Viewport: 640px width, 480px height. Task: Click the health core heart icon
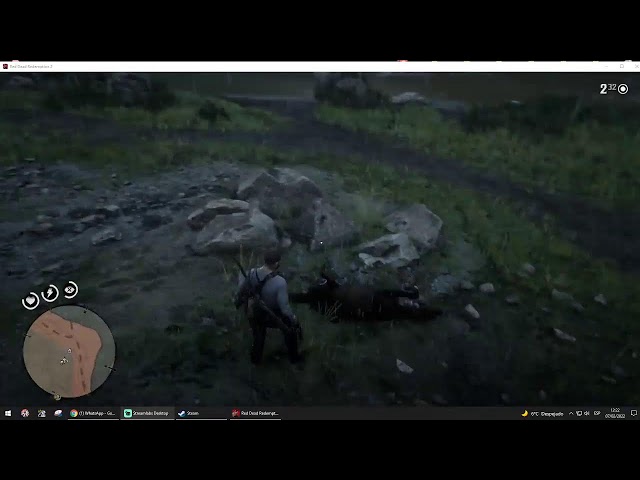click(31, 301)
